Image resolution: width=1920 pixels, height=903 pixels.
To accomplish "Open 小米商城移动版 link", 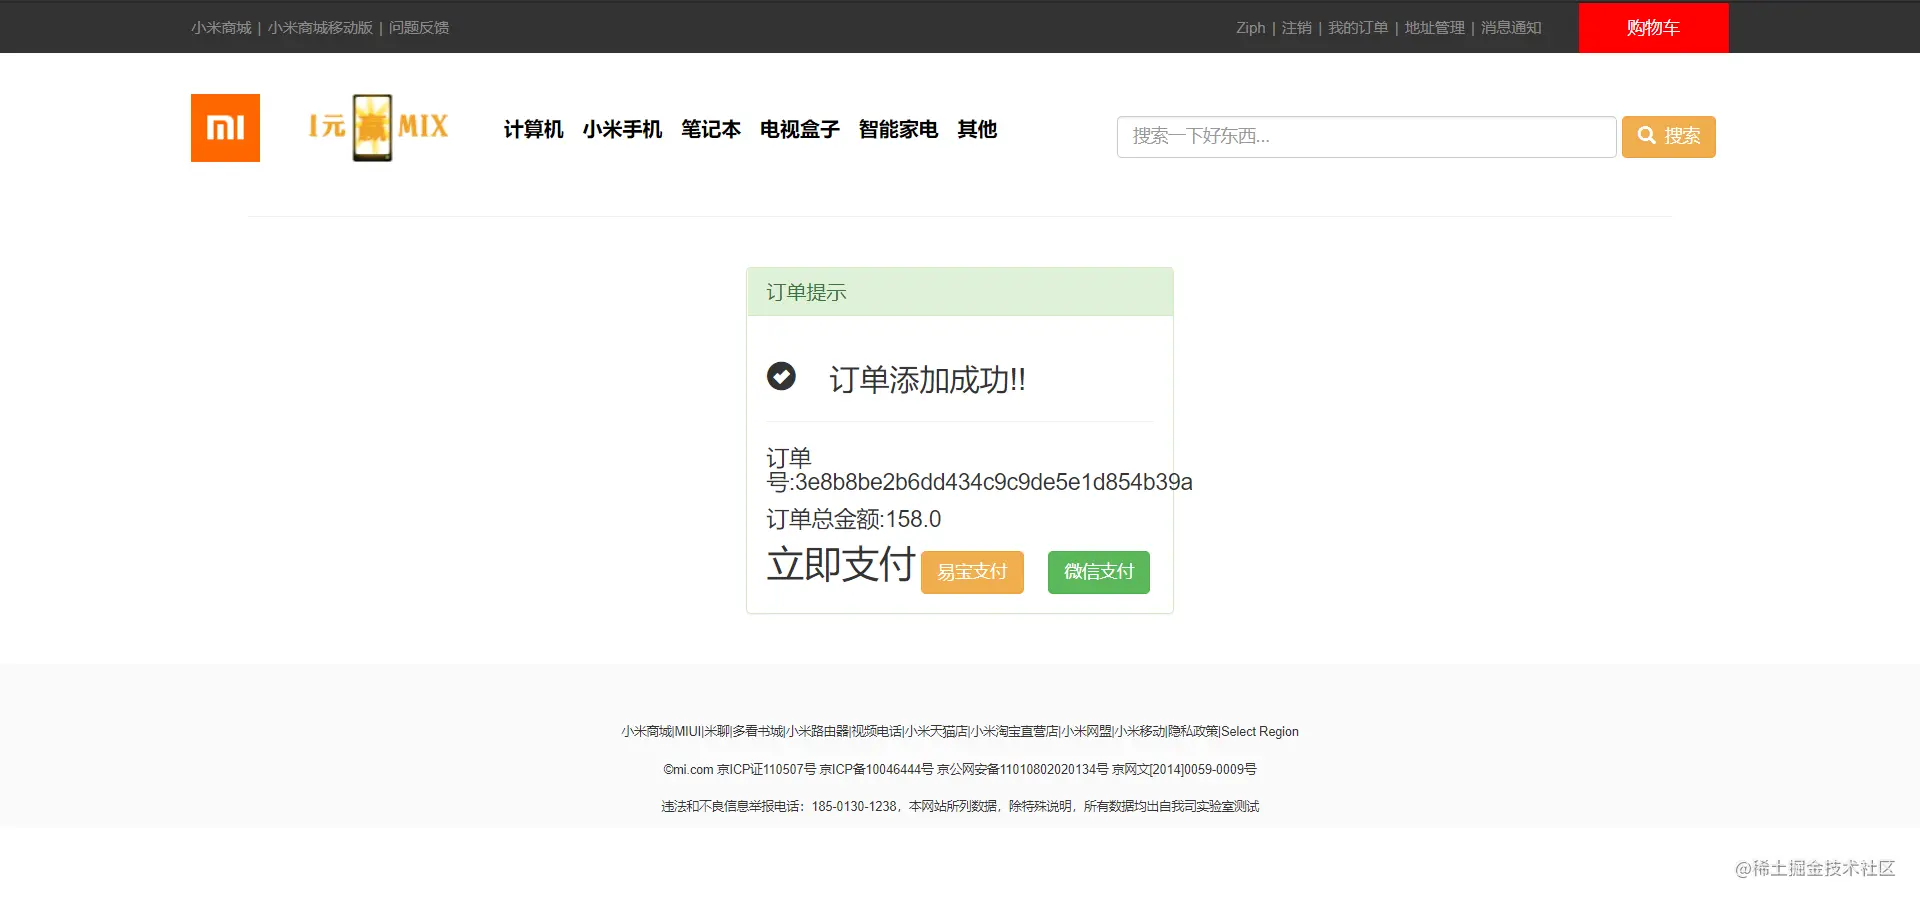I will click(x=320, y=28).
